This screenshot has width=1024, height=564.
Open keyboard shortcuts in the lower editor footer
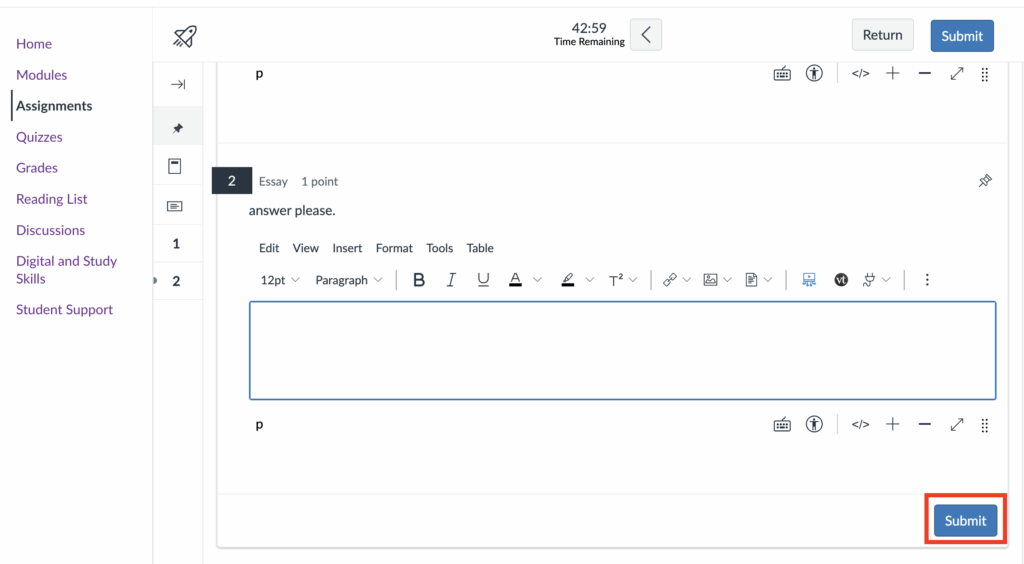coord(782,424)
